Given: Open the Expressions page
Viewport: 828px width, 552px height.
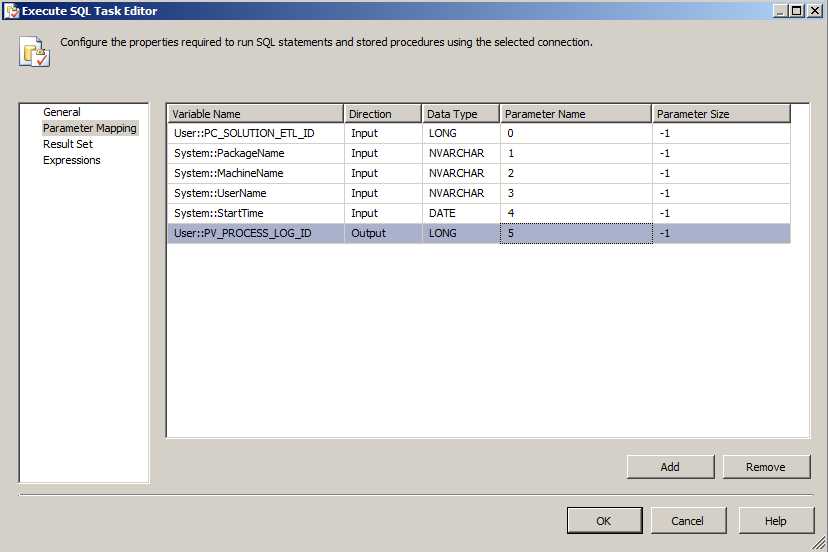Looking at the screenshot, I should click(72, 160).
